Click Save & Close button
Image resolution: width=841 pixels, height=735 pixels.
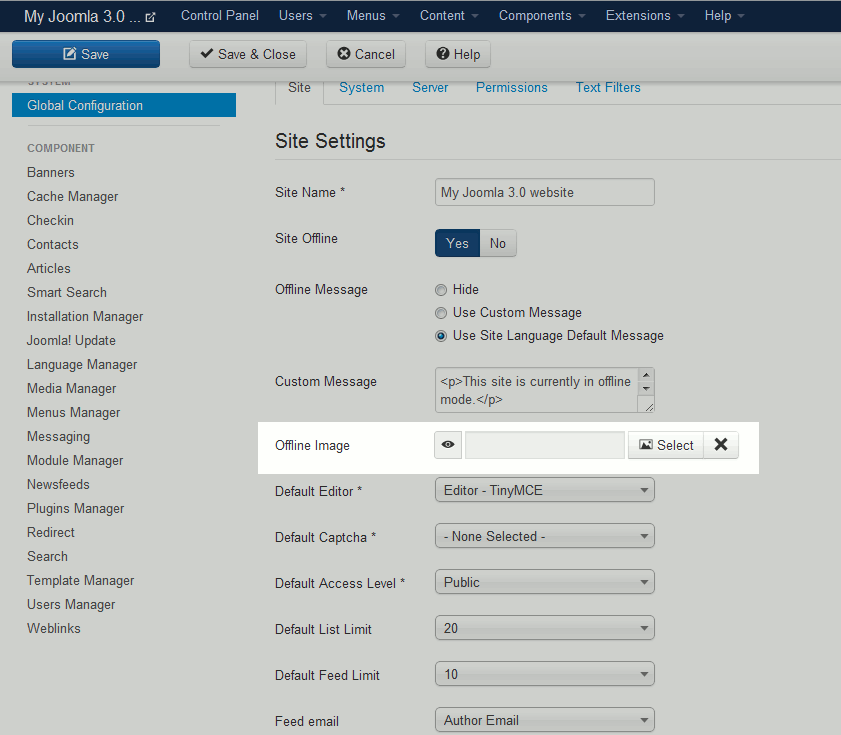coord(248,54)
